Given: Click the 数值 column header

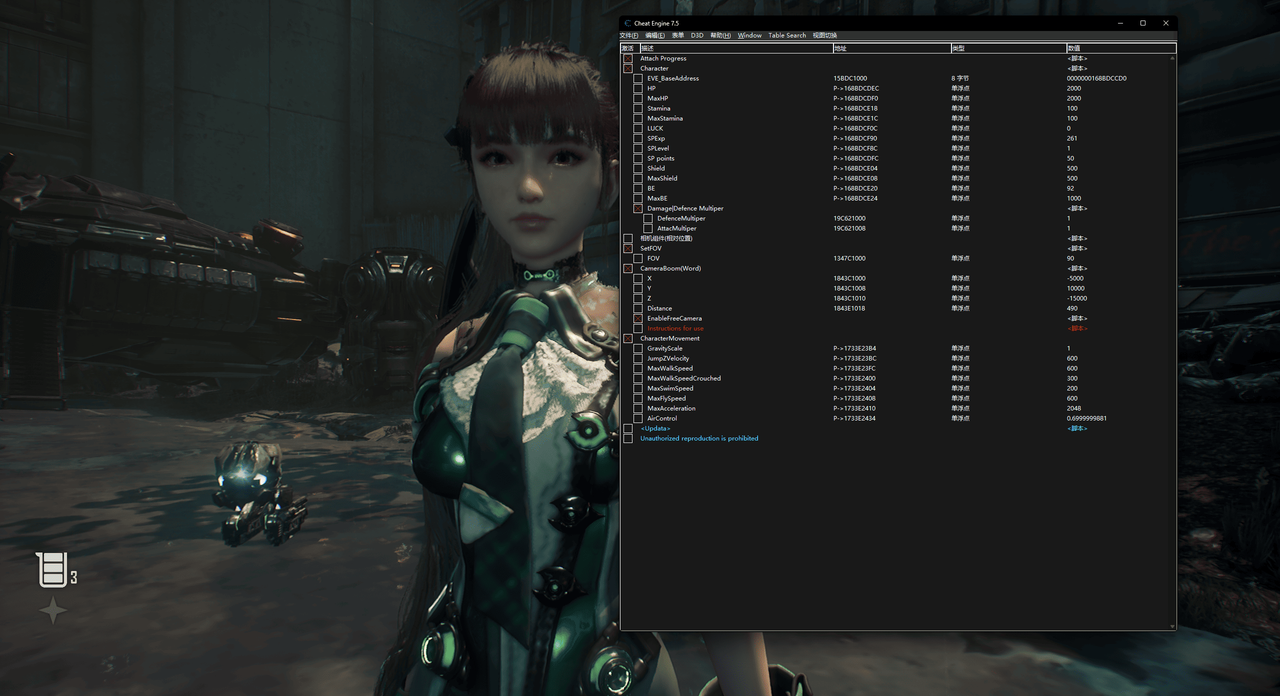Looking at the screenshot, I should pyautogui.click(x=1121, y=48).
